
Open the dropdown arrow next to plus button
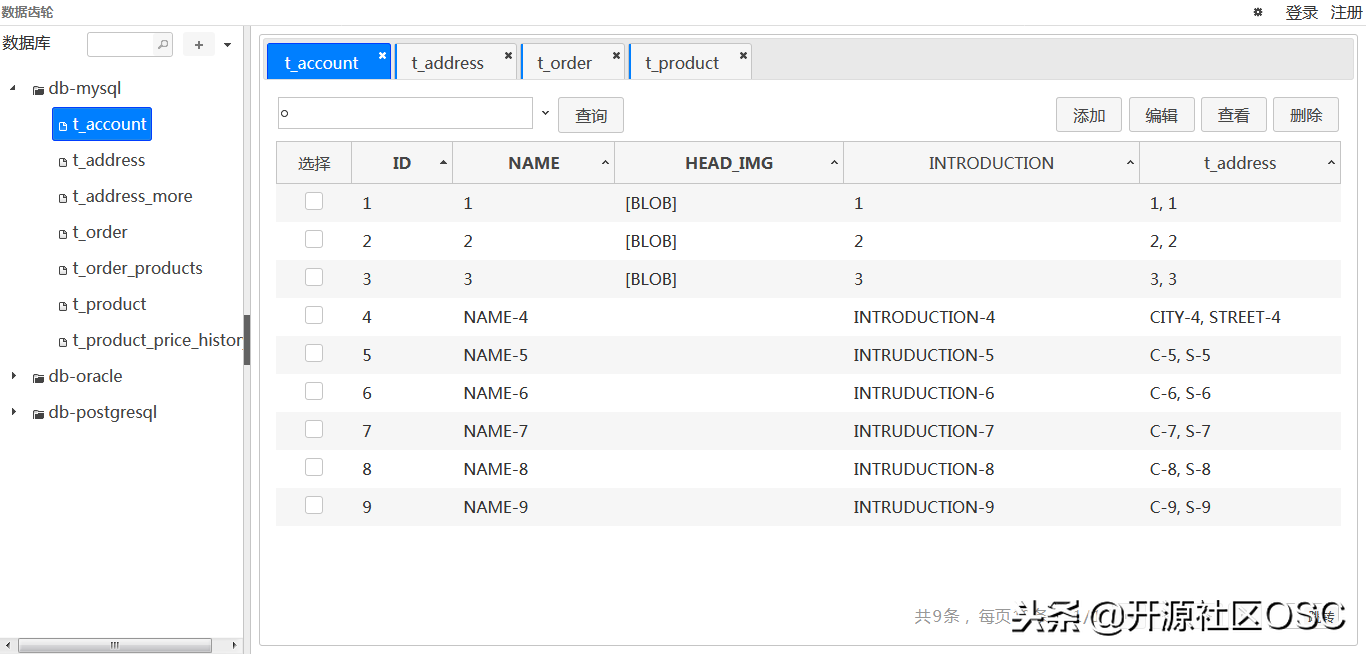(227, 45)
